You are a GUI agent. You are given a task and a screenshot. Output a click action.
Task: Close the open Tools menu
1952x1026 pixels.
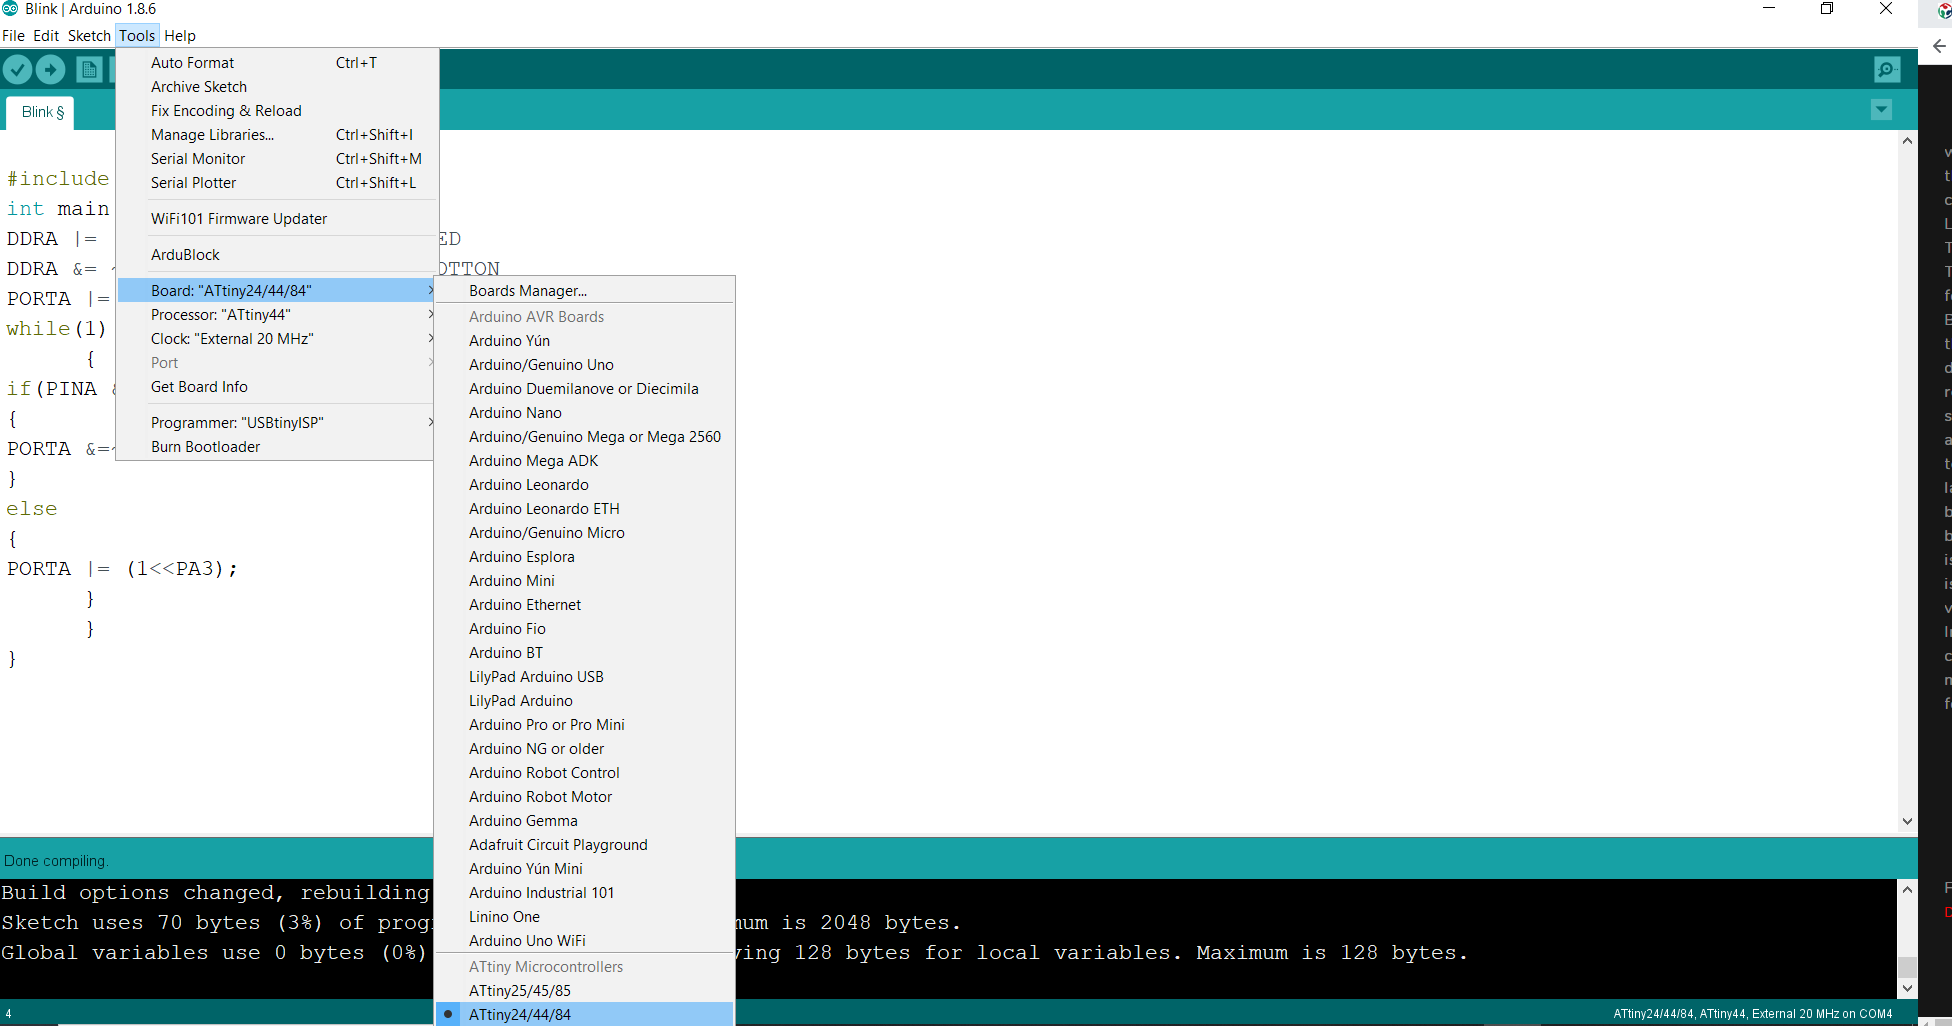click(137, 35)
